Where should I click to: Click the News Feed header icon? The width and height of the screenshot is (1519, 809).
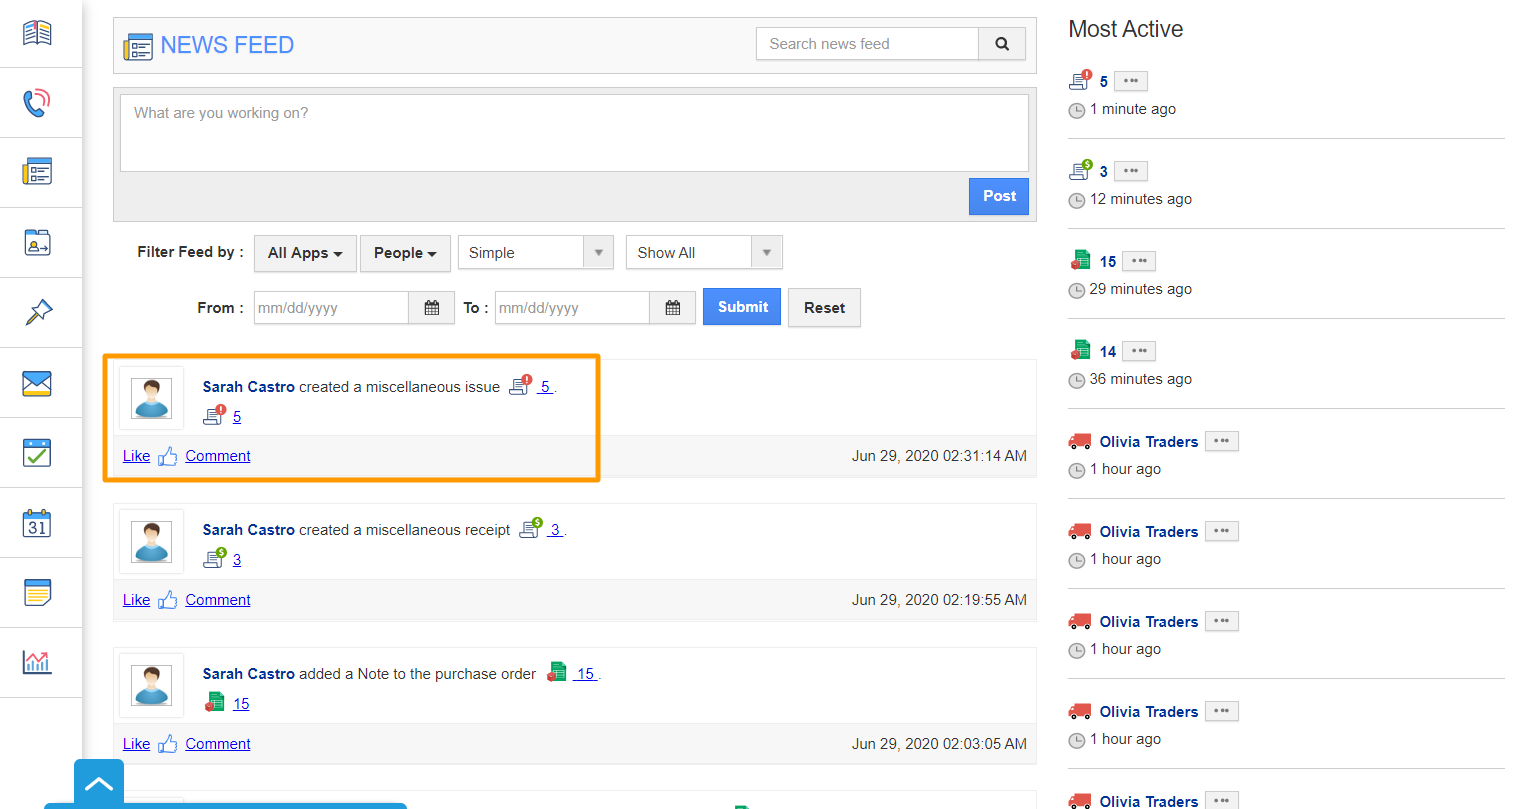[x=138, y=47]
